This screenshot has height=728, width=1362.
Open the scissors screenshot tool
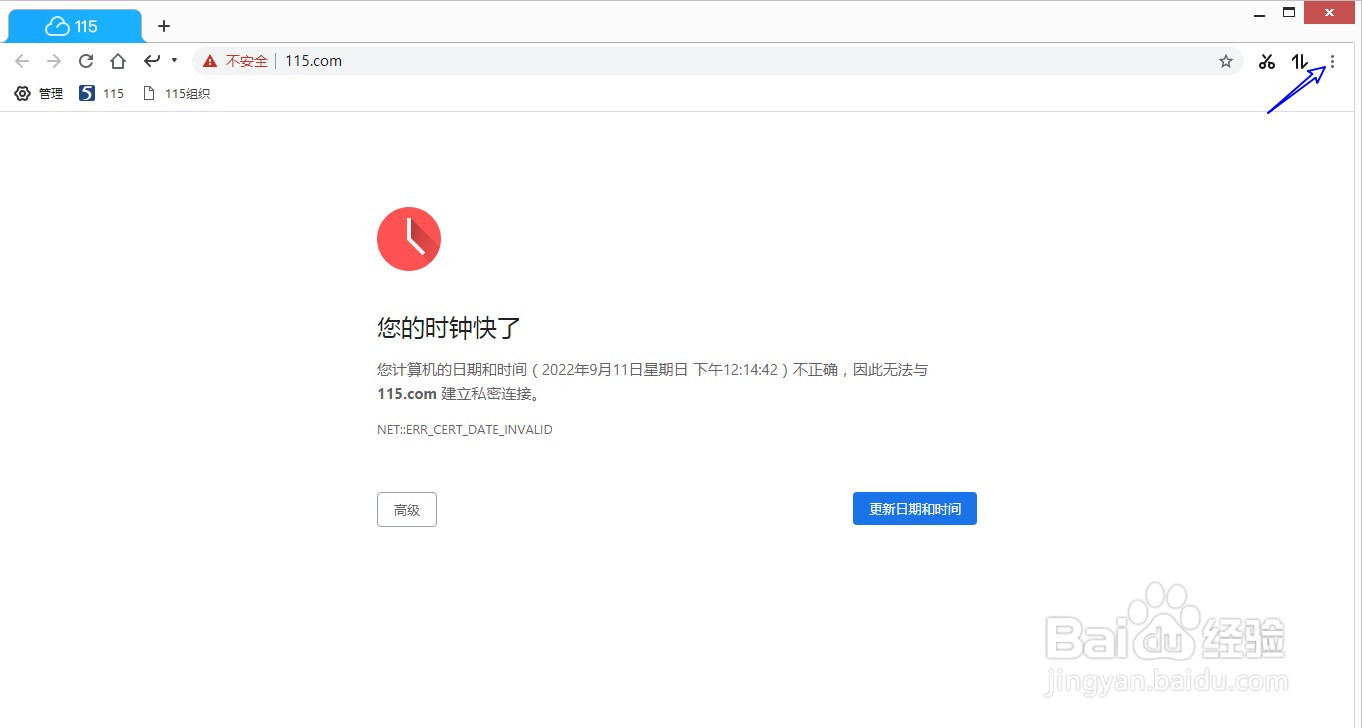(x=1267, y=61)
